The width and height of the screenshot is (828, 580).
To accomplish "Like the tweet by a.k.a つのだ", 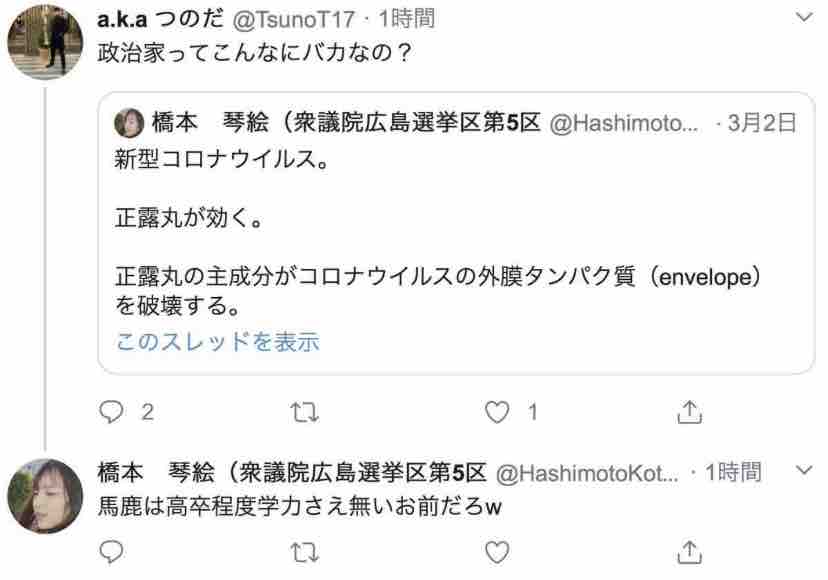I will [x=497, y=413].
